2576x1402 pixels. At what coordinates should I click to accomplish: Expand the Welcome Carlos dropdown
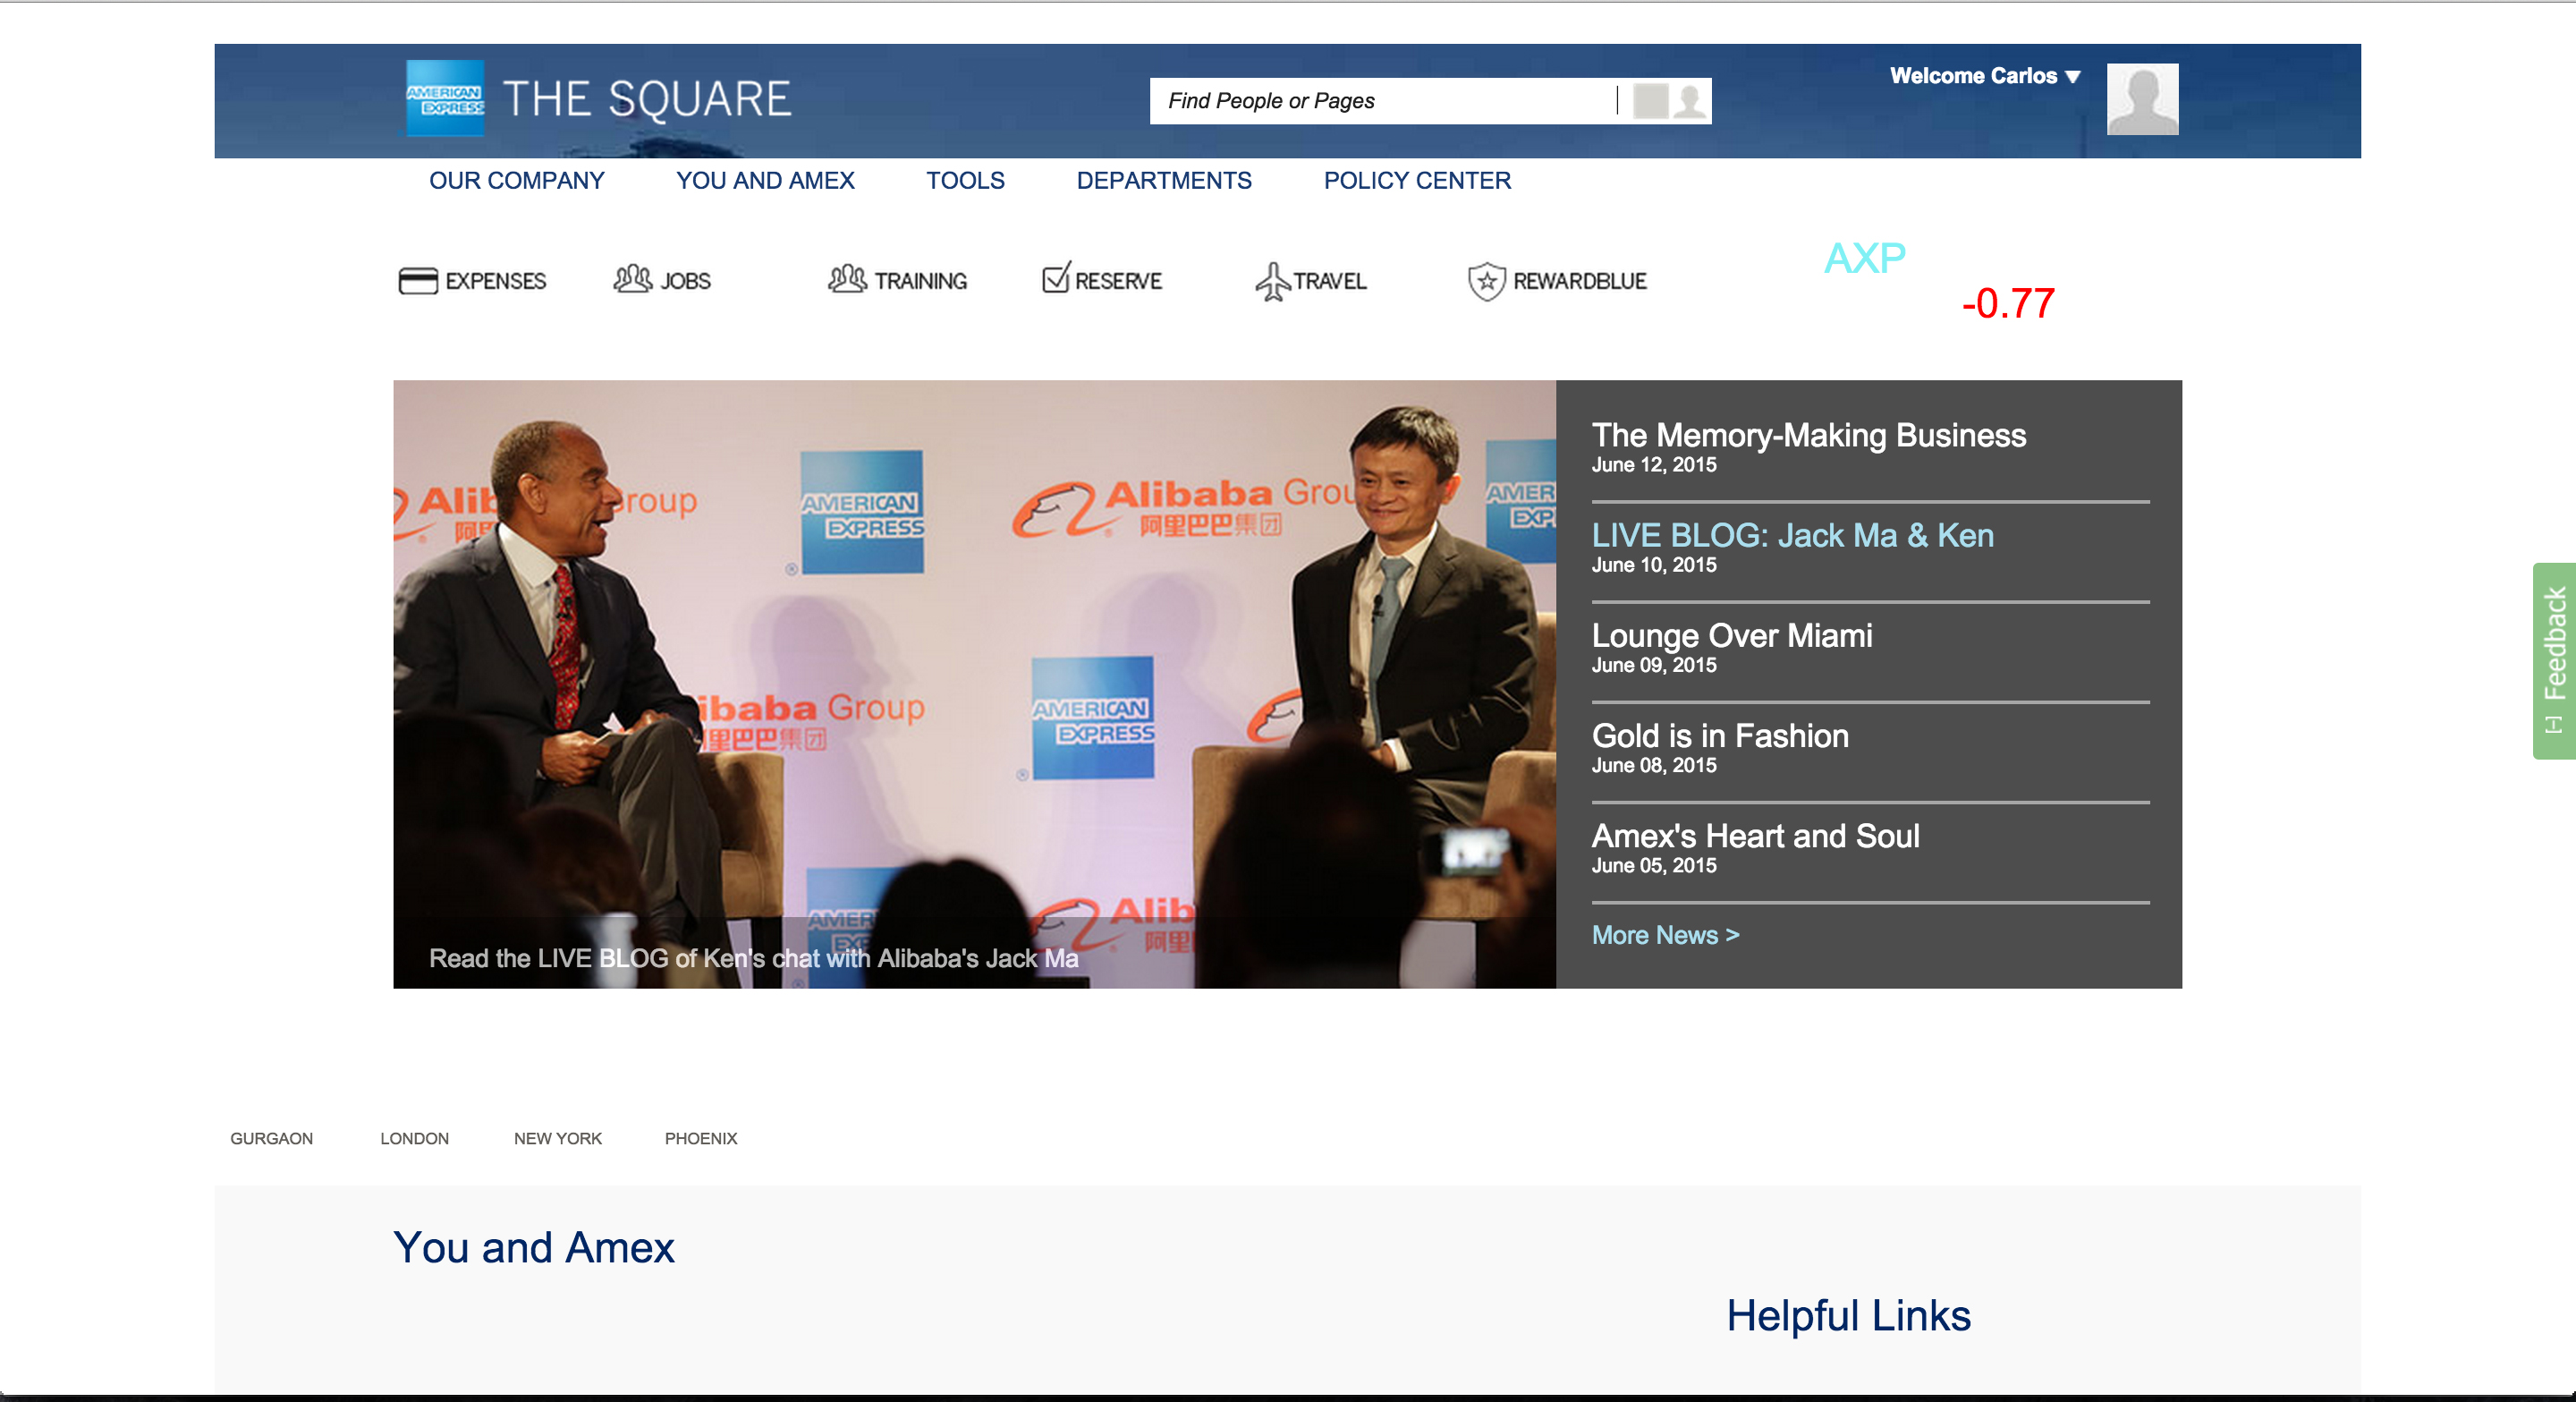click(1984, 76)
